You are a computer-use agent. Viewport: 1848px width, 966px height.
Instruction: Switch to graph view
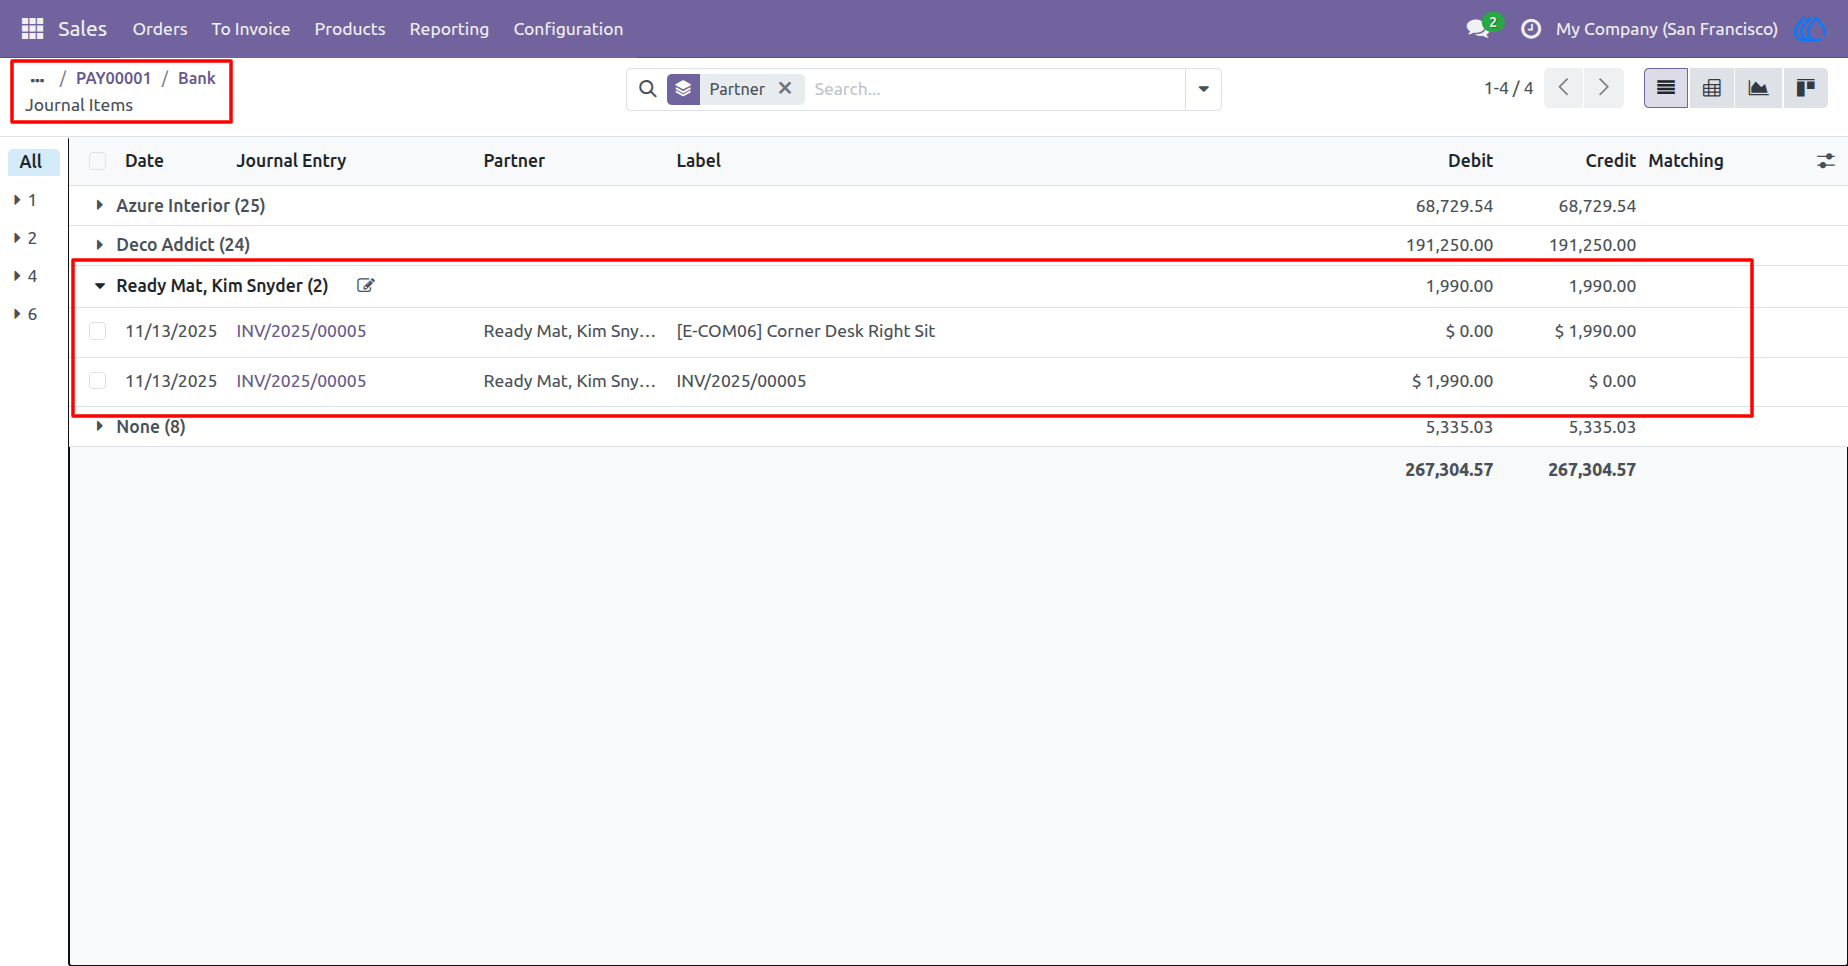[x=1758, y=88]
